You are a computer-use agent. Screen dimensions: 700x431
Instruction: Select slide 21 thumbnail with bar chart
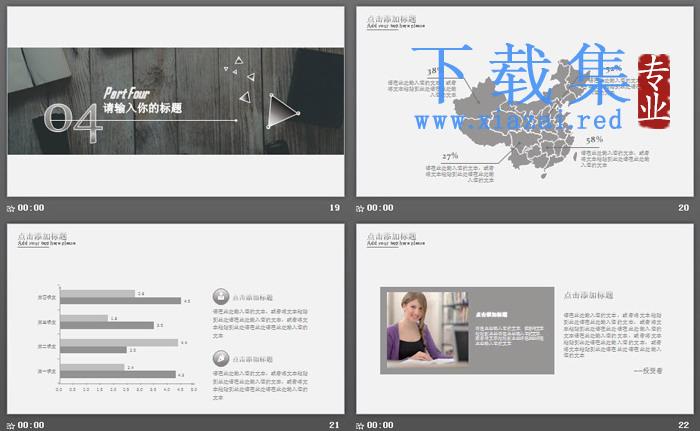[175, 318]
